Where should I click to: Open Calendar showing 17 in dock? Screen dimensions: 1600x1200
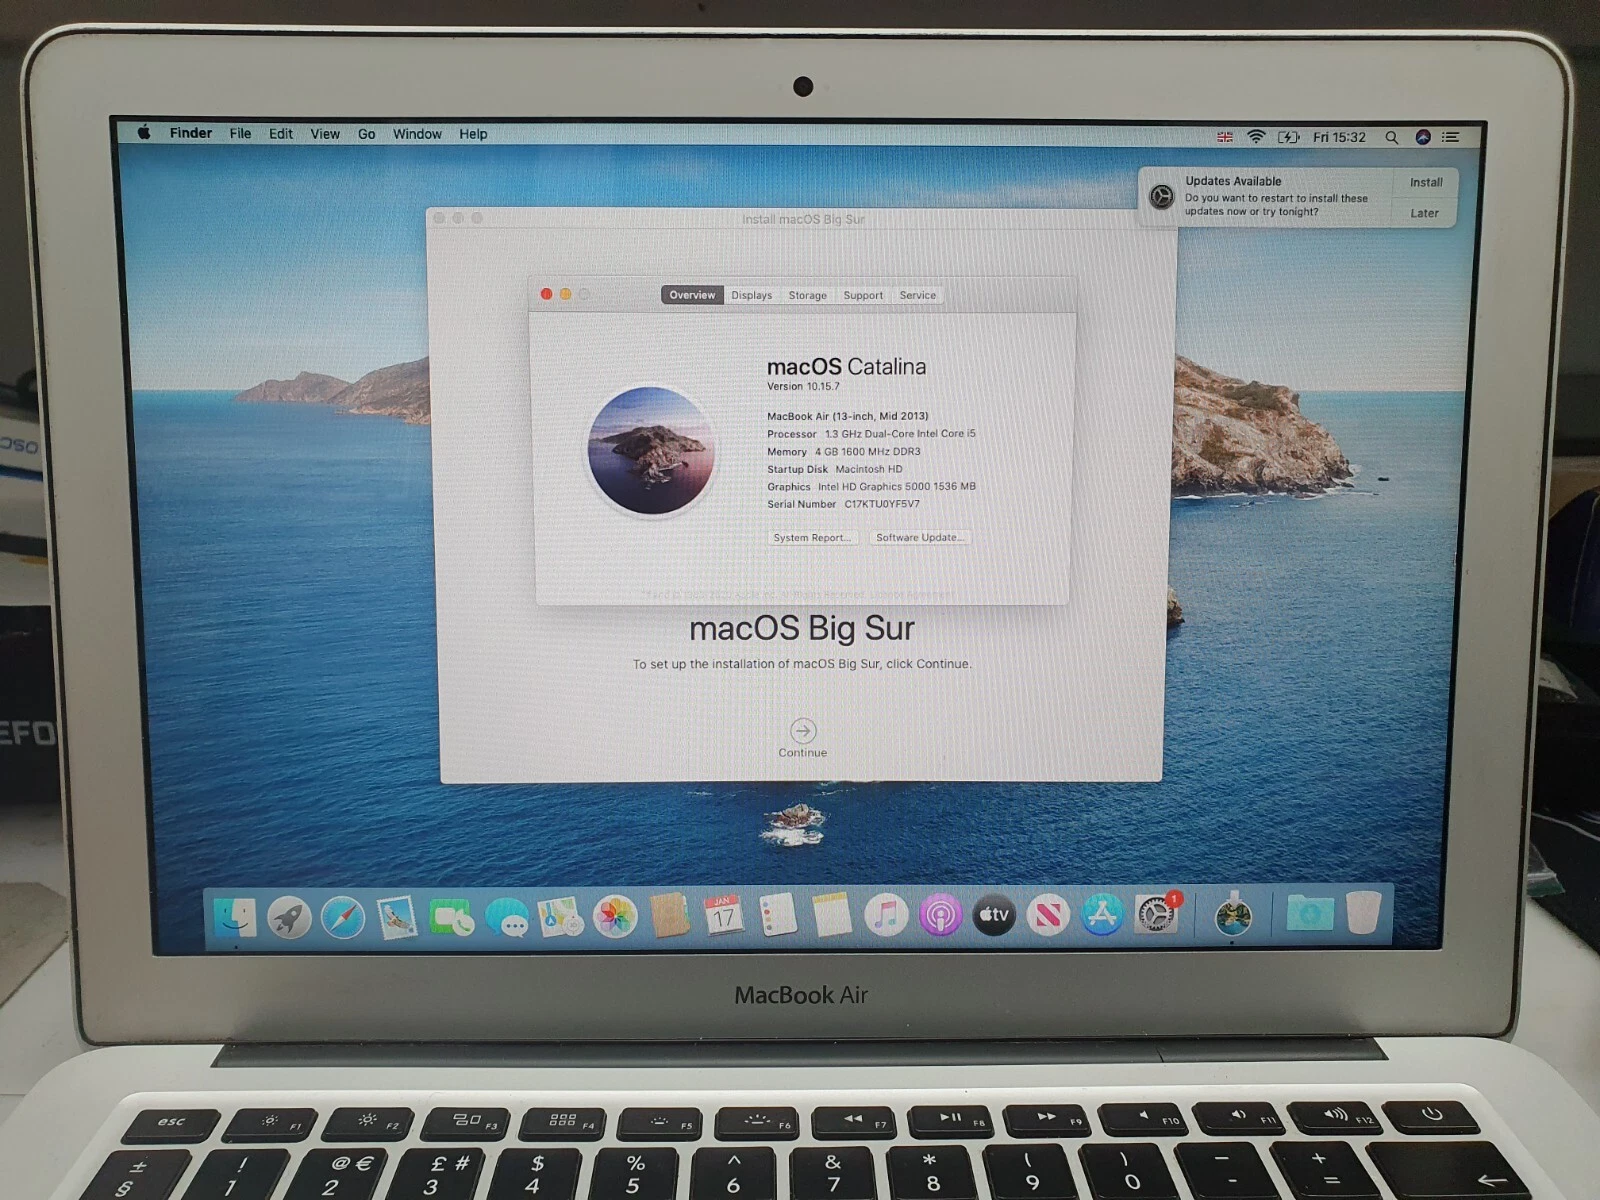pos(724,915)
